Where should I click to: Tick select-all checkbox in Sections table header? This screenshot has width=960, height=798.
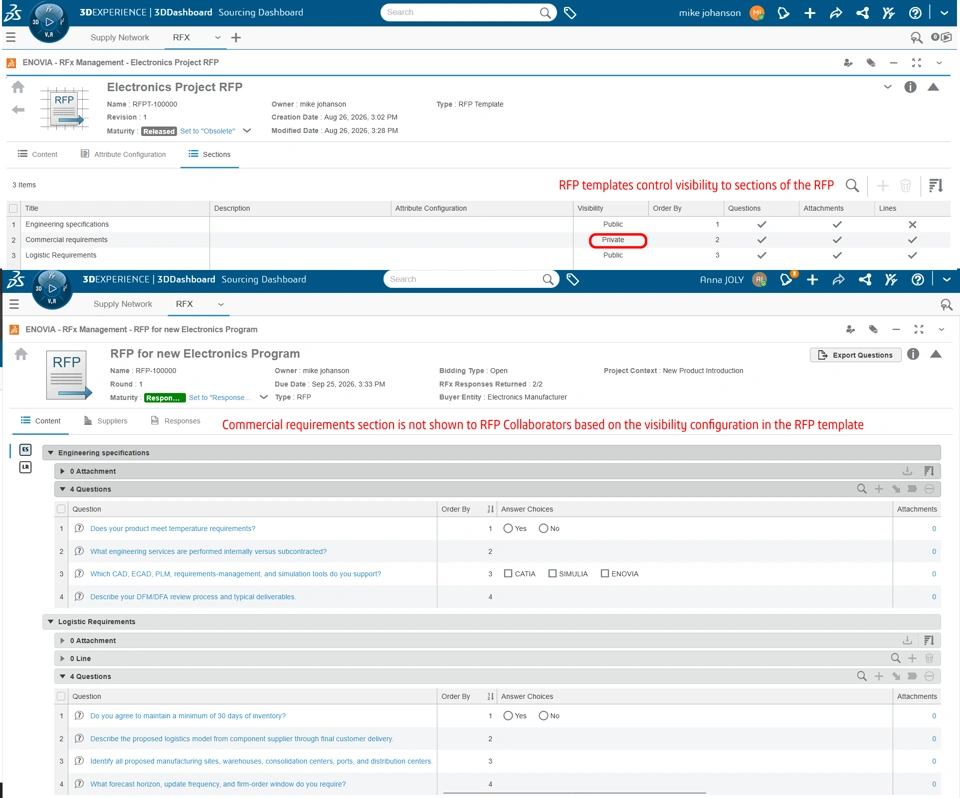tap(13, 208)
